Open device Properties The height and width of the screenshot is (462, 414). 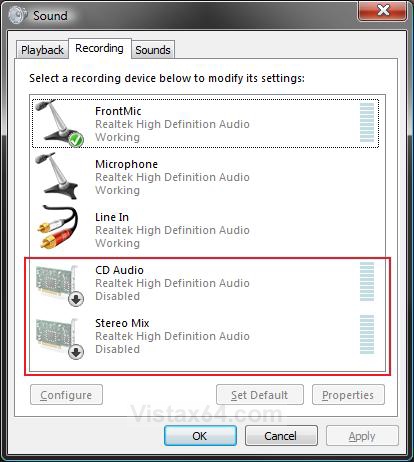click(x=348, y=395)
